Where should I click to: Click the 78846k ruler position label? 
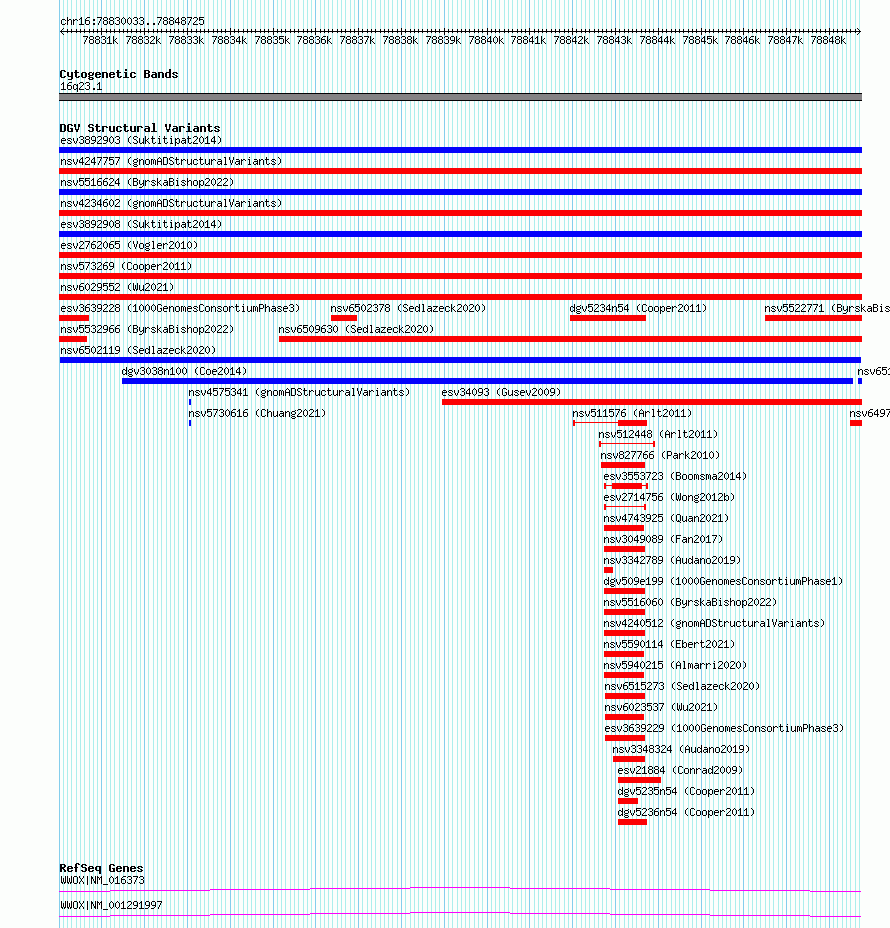(742, 40)
